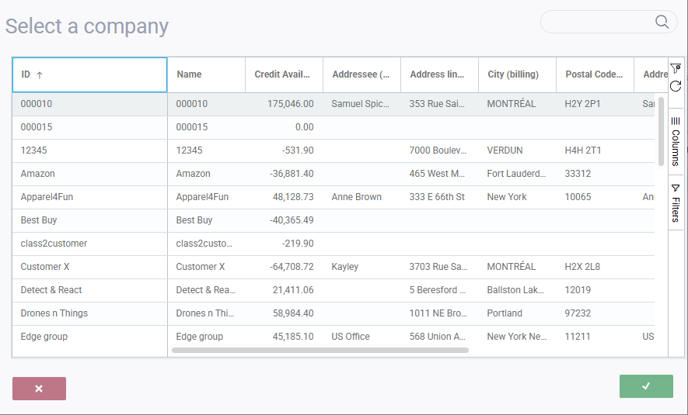This screenshot has width=688, height=415.
Task: Sort by the ID column header
Action: pyautogui.click(x=90, y=75)
